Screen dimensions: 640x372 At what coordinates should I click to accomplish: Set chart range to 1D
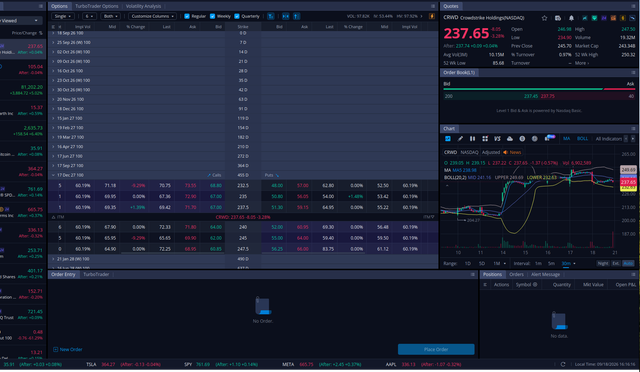click(468, 264)
